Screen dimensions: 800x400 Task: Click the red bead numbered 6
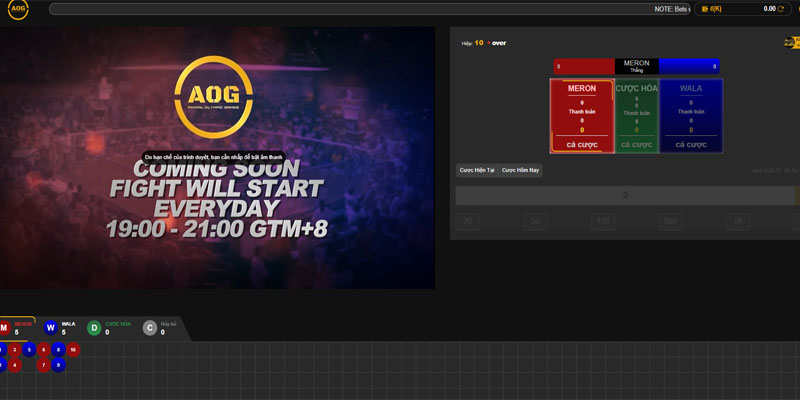coord(43,350)
